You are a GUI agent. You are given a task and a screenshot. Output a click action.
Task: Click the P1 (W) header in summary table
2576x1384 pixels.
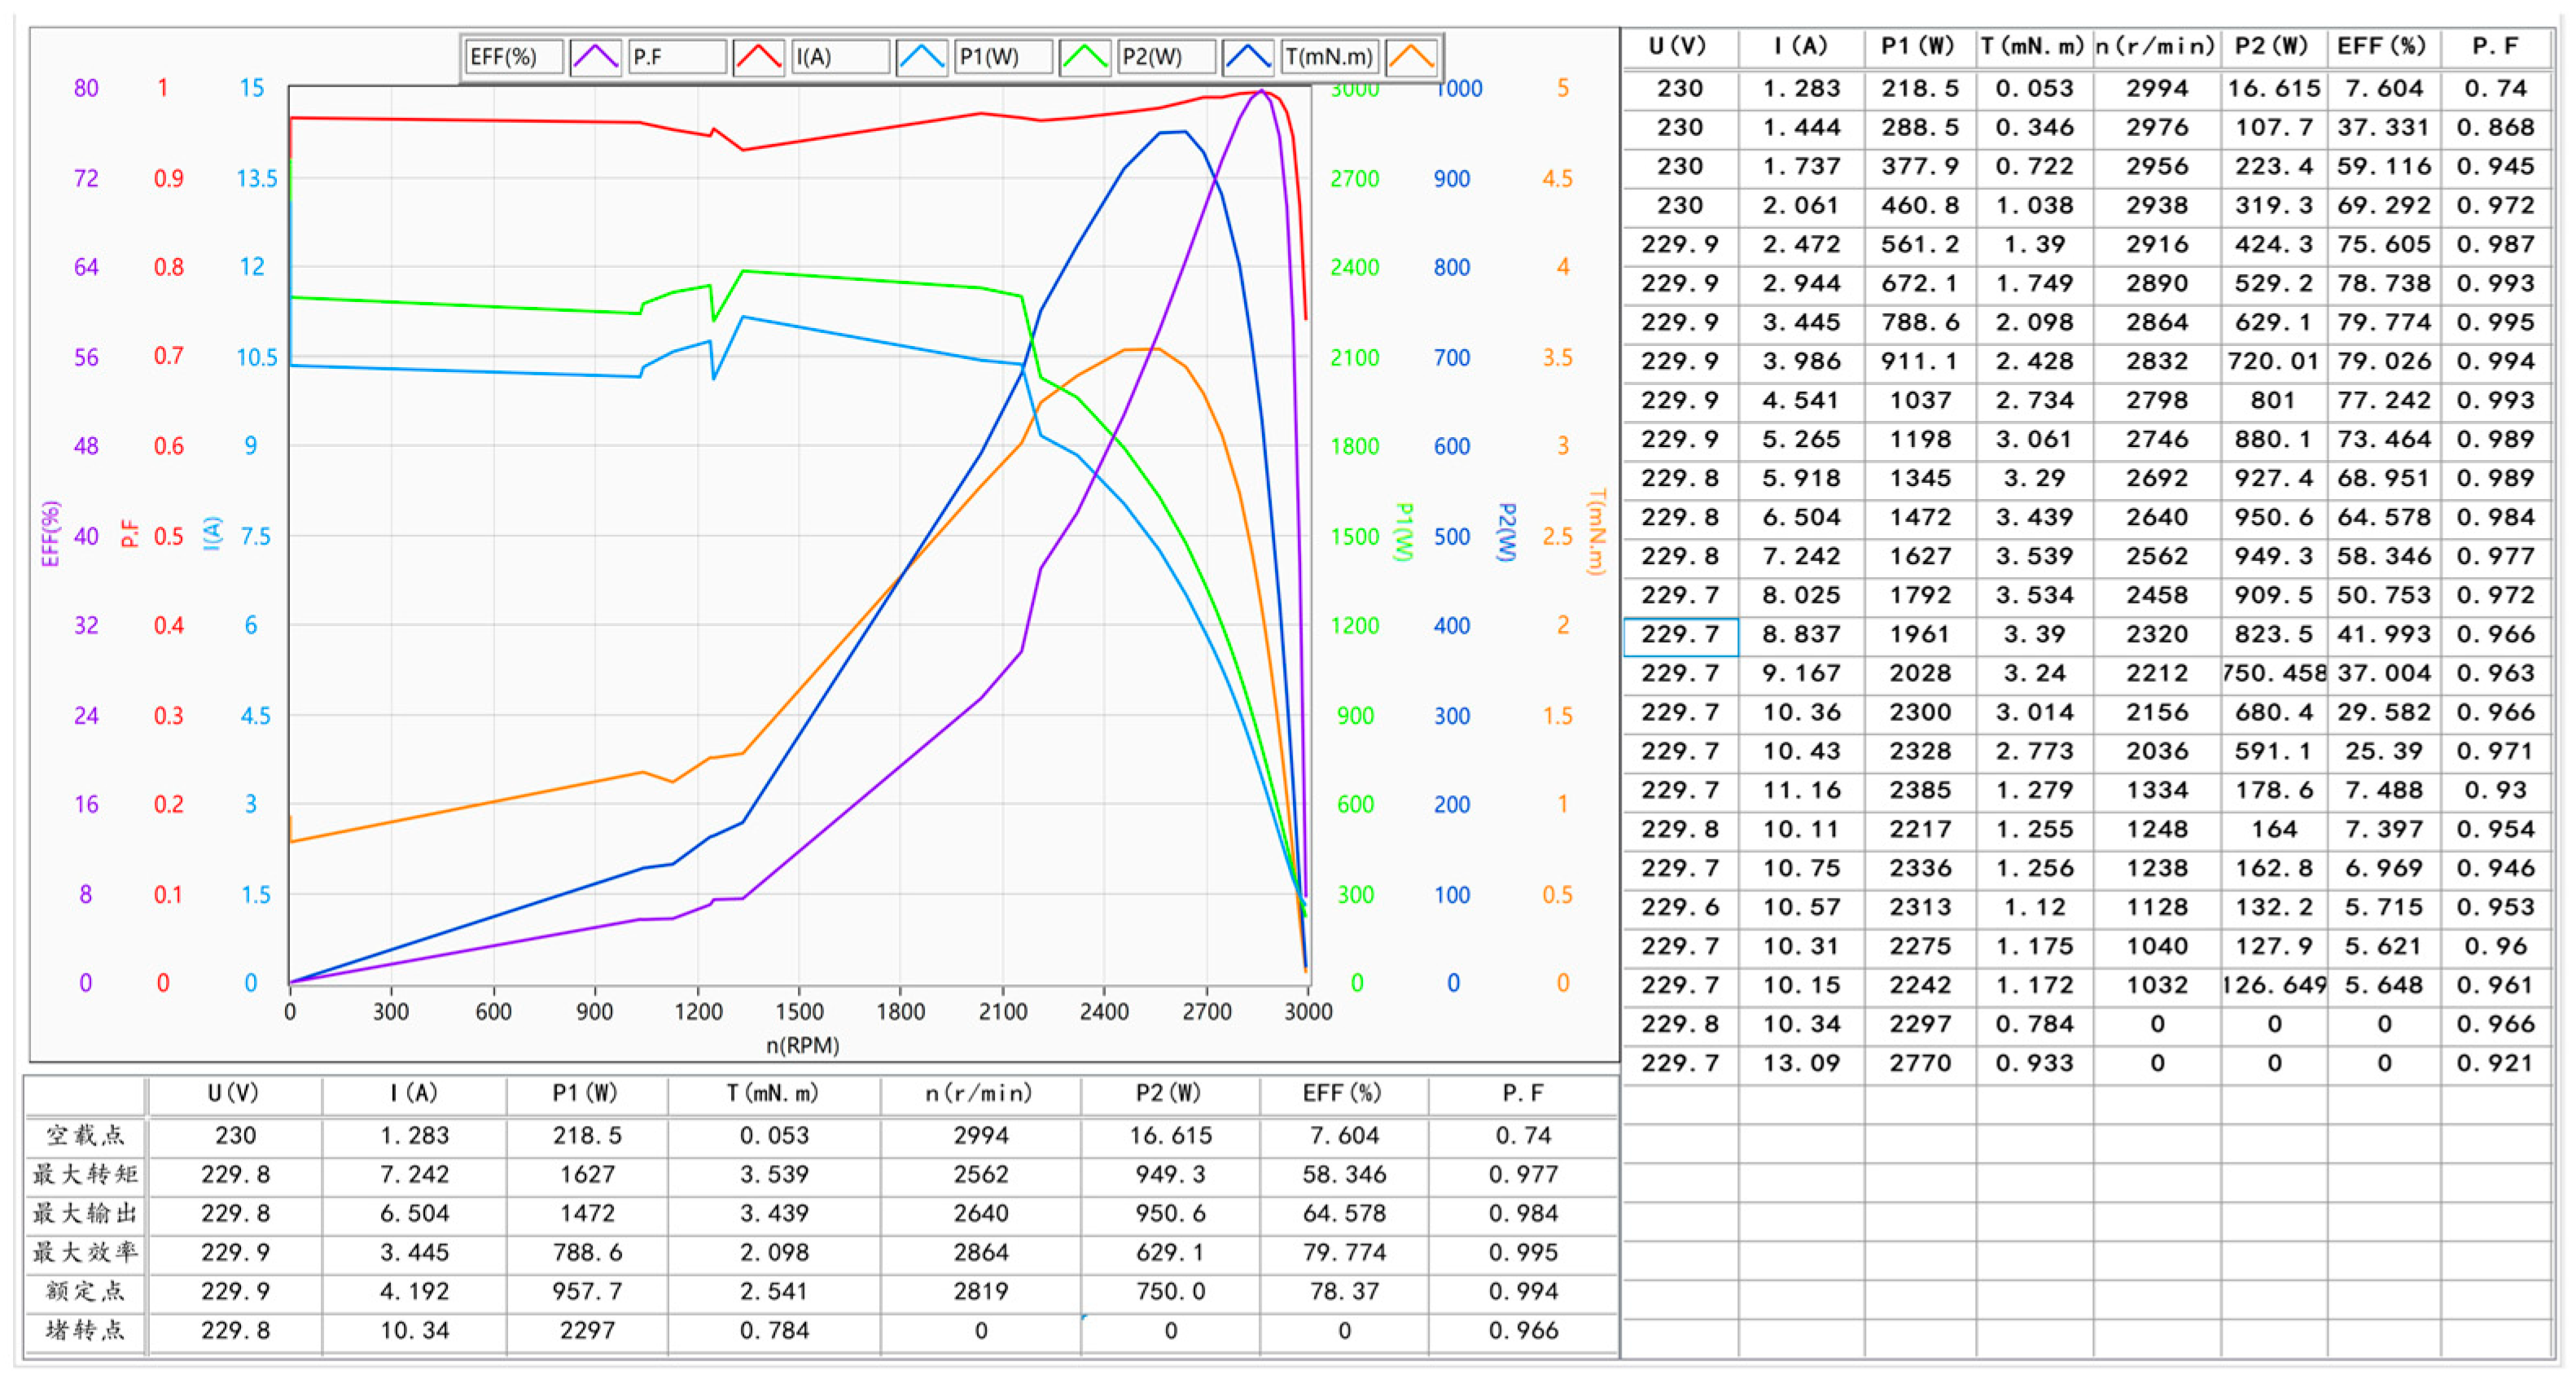(587, 1094)
